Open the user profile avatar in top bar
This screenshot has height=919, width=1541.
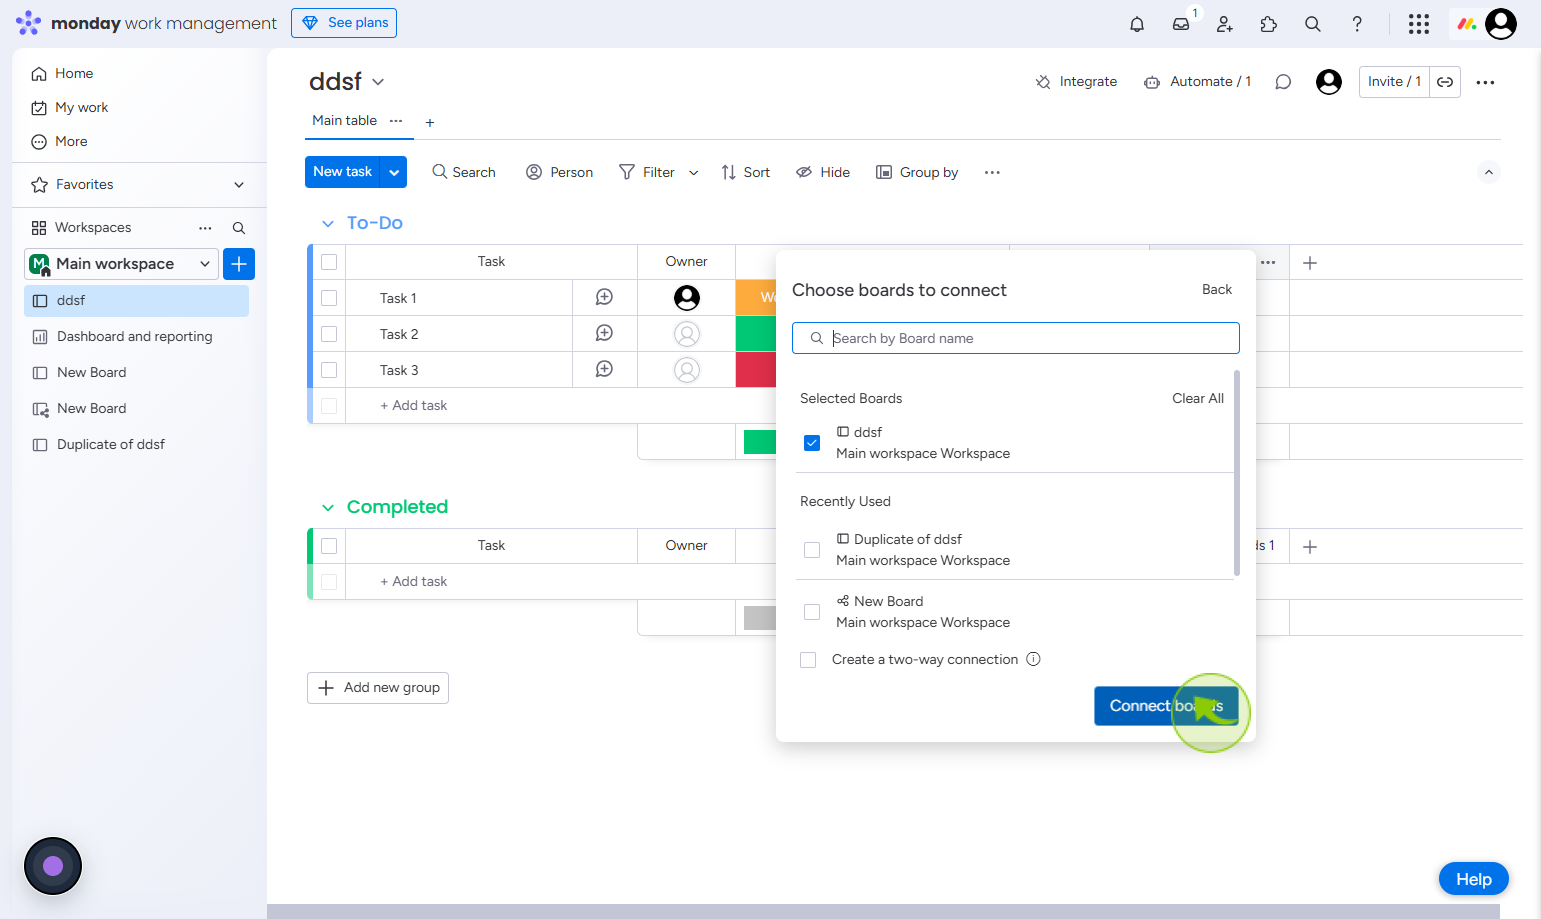point(1501,24)
